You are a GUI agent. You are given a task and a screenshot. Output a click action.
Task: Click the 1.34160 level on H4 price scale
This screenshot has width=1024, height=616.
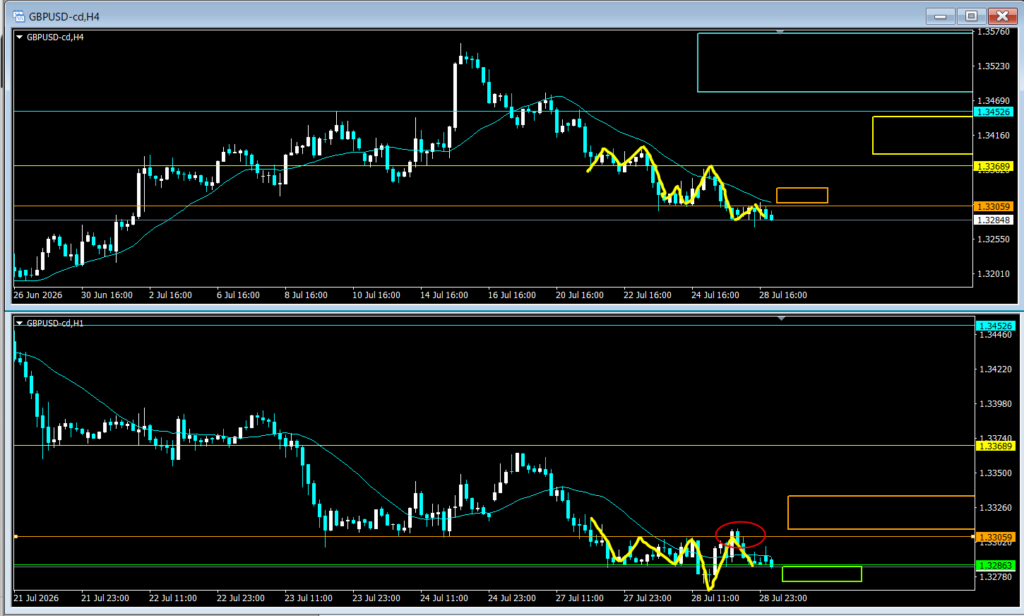pos(993,135)
